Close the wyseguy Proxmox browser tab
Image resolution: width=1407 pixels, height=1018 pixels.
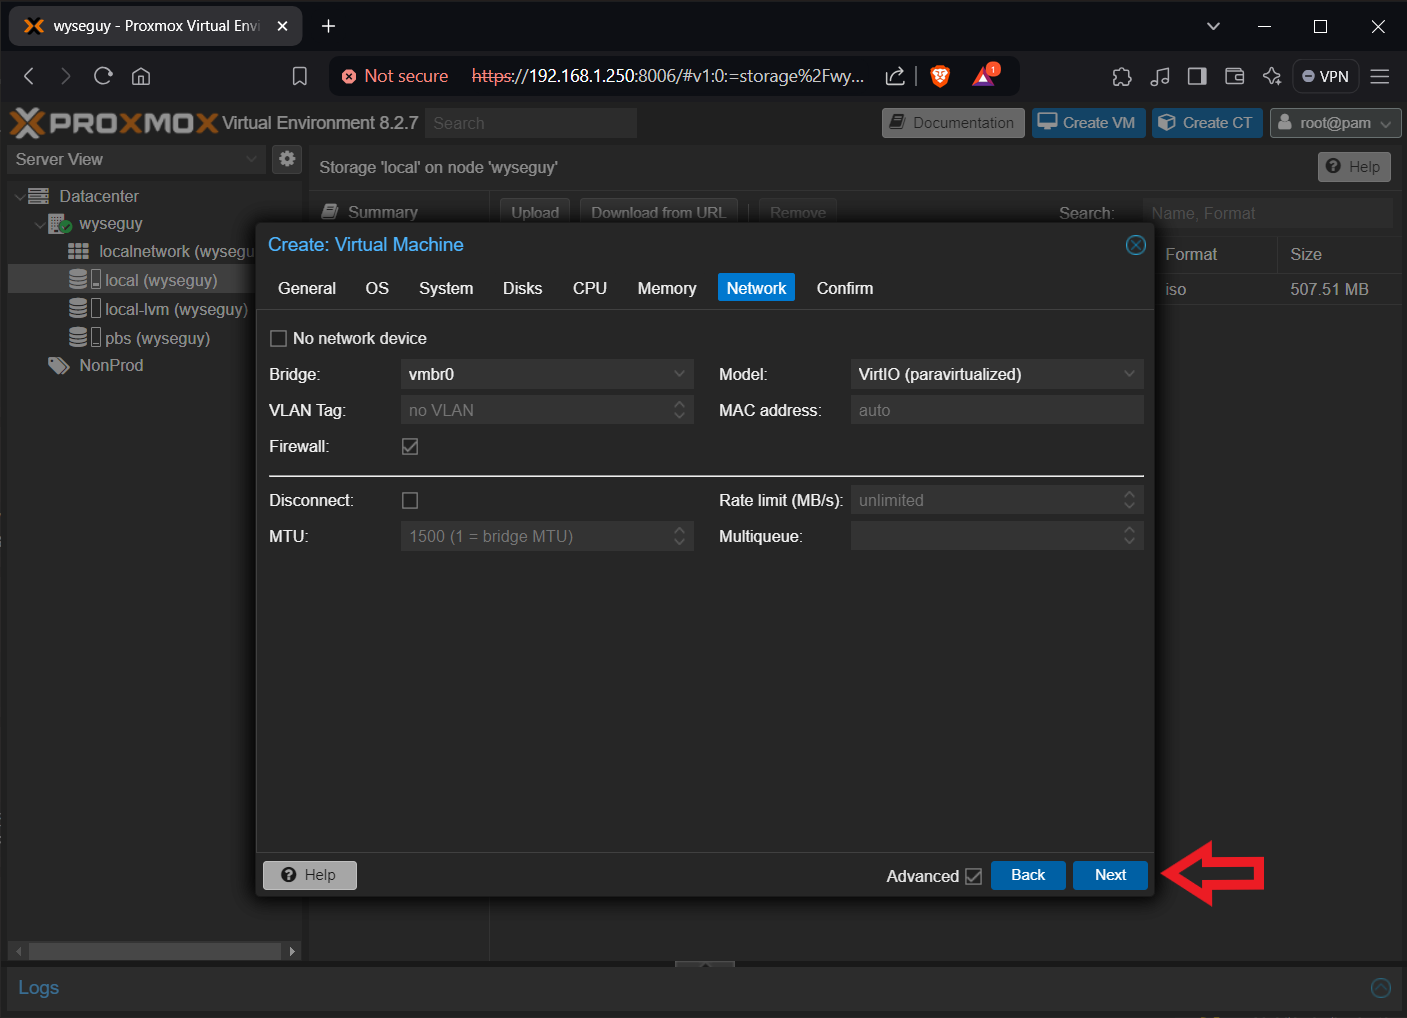click(282, 26)
